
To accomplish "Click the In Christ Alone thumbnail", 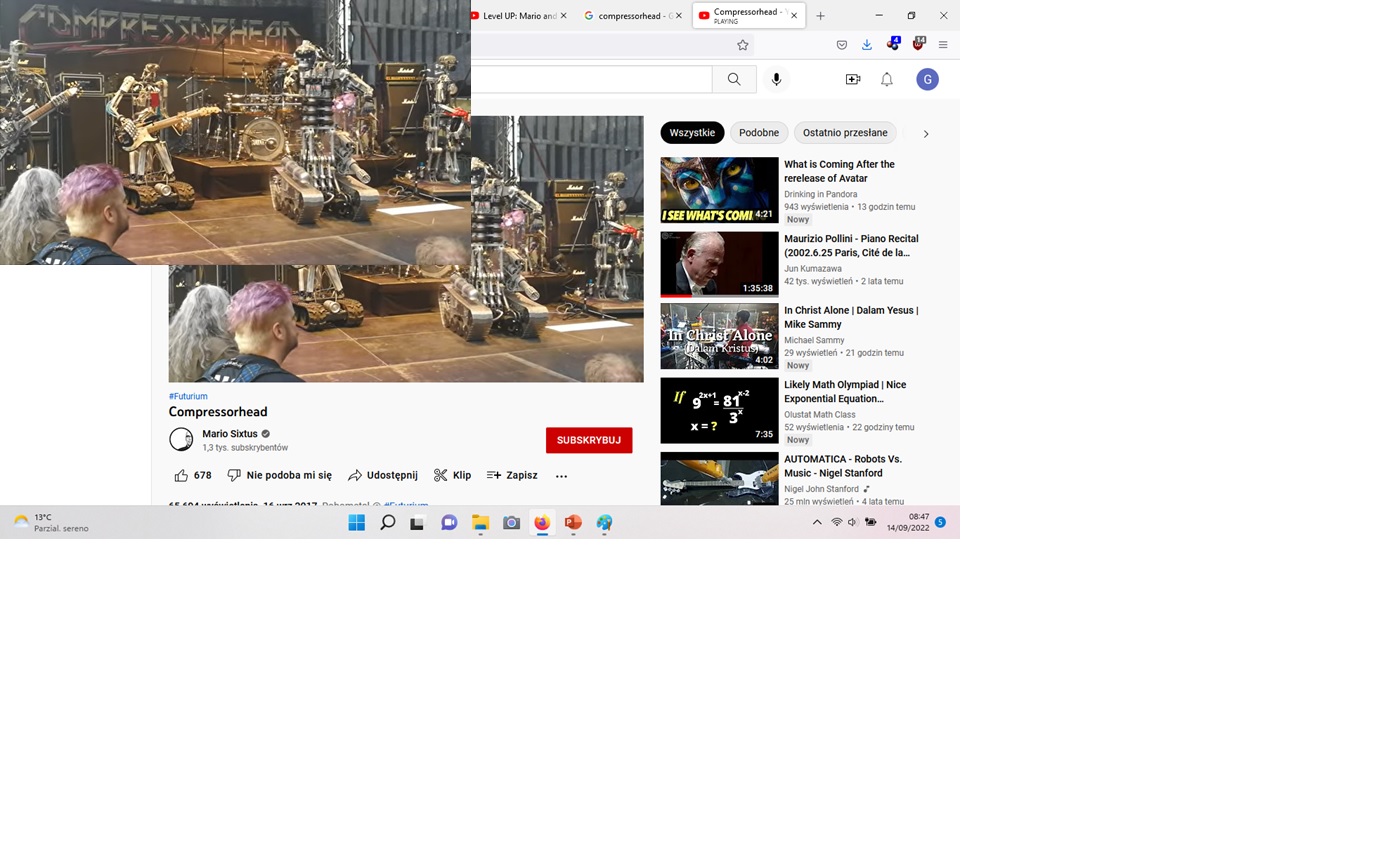I will coord(719,336).
